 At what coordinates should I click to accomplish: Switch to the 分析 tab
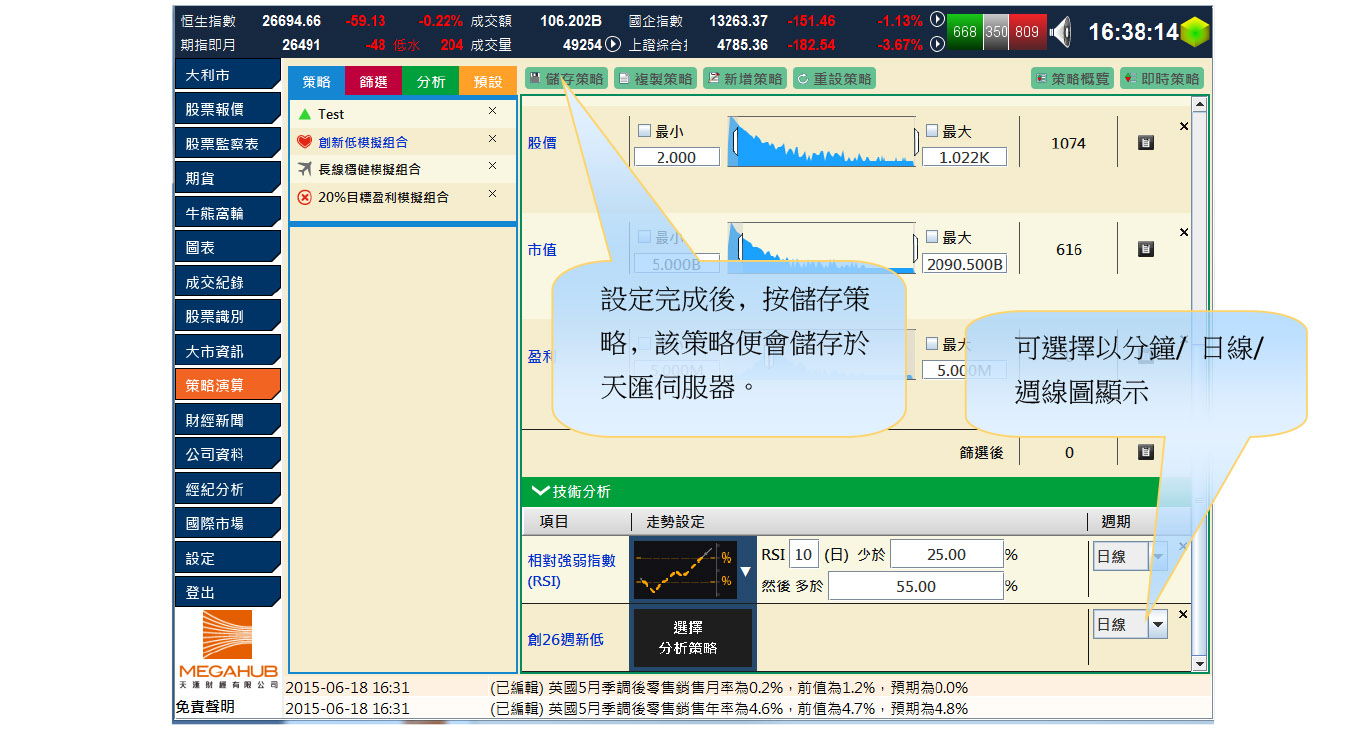coord(431,82)
